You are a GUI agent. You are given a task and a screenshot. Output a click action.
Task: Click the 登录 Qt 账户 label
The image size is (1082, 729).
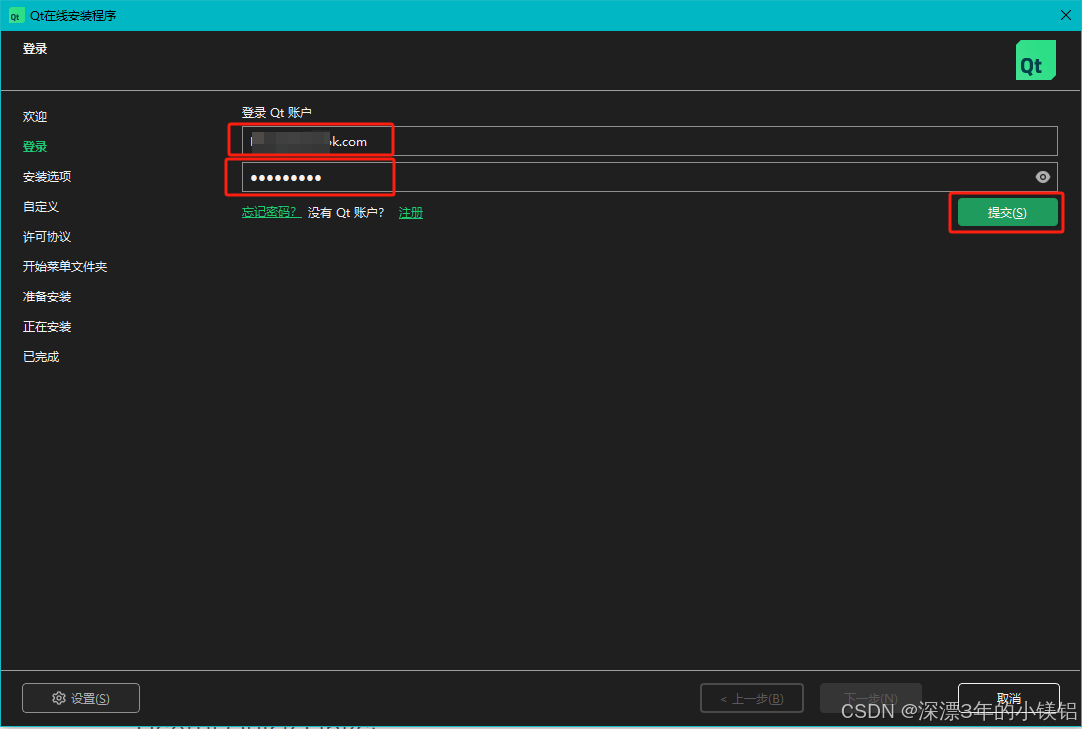coord(277,113)
